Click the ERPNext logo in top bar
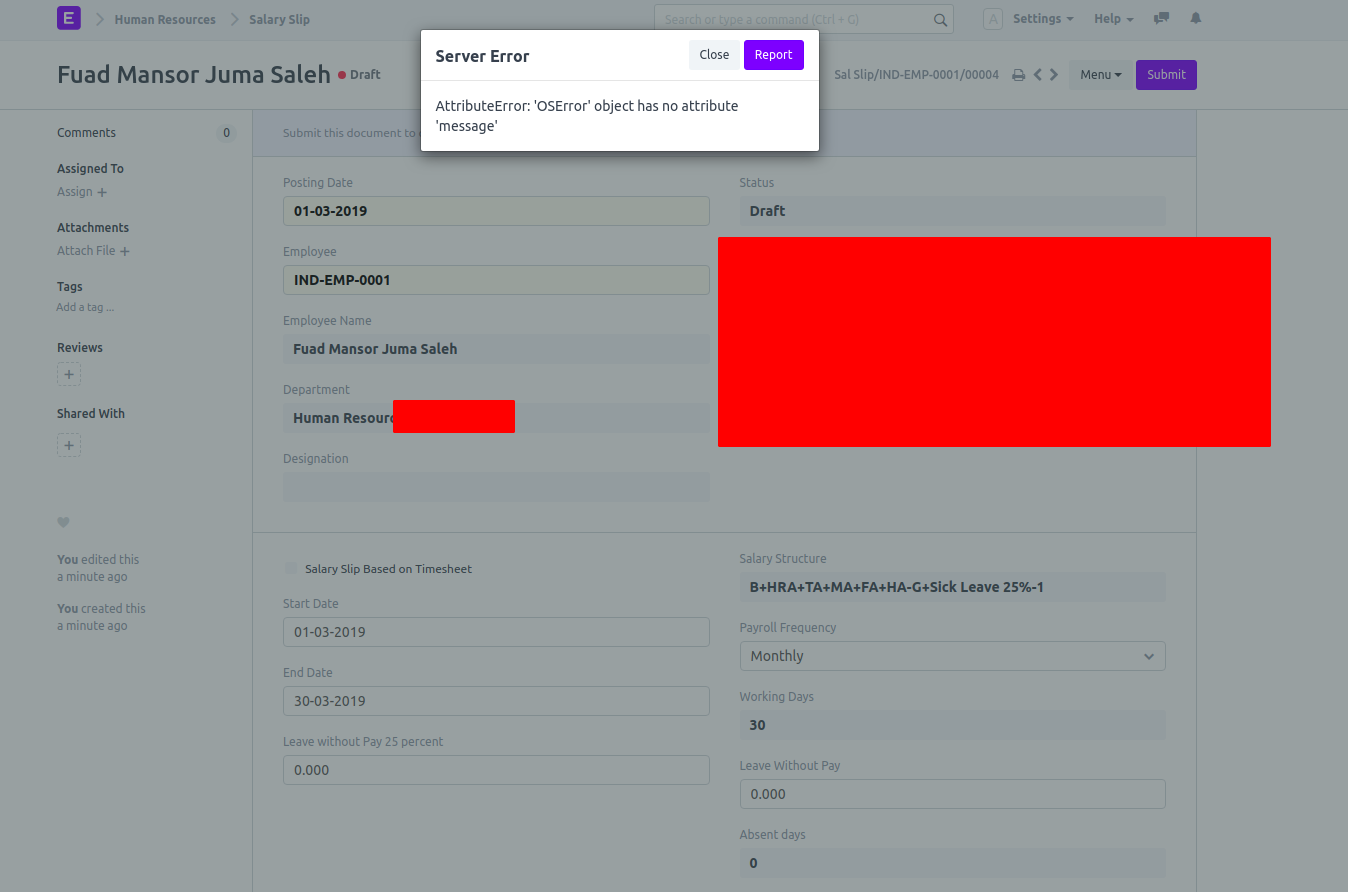The width and height of the screenshot is (1348, 892). (x=68, y=18)
